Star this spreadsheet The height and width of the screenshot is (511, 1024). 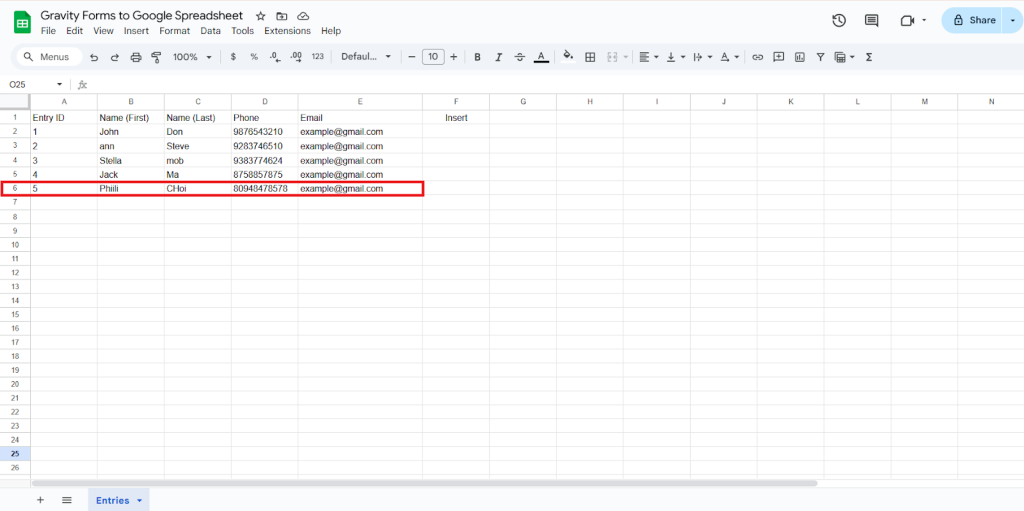tap(261, 16)
